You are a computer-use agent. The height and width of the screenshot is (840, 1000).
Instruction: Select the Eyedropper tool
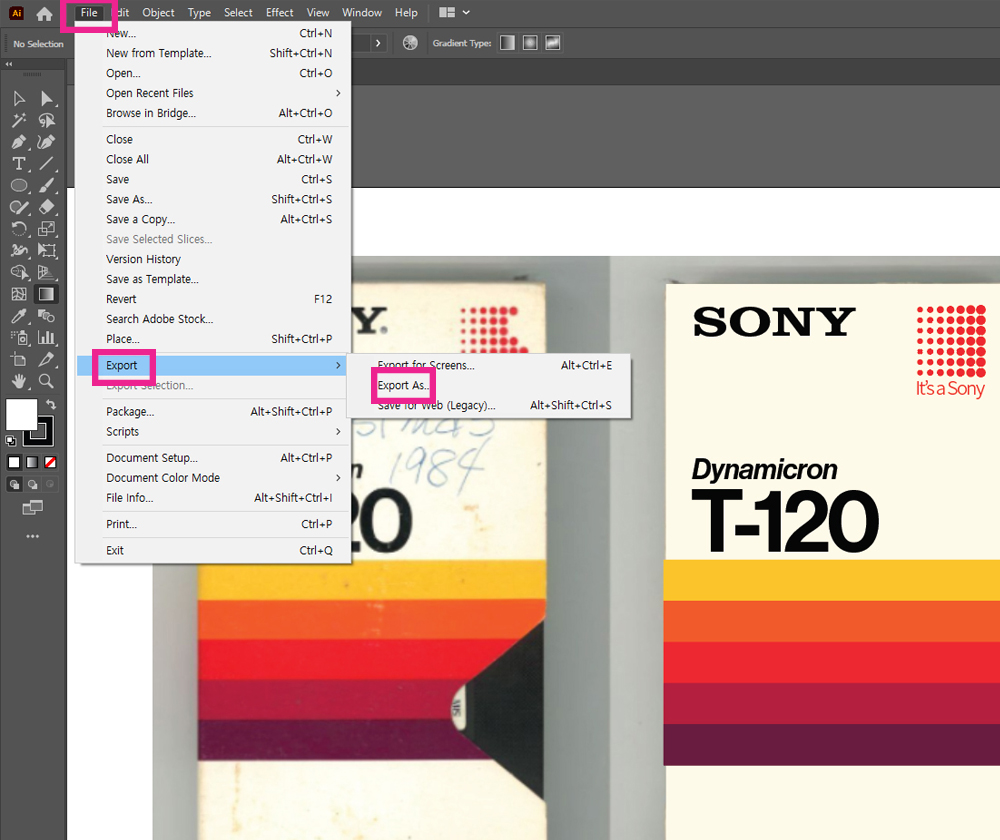(x=19, y=316)
